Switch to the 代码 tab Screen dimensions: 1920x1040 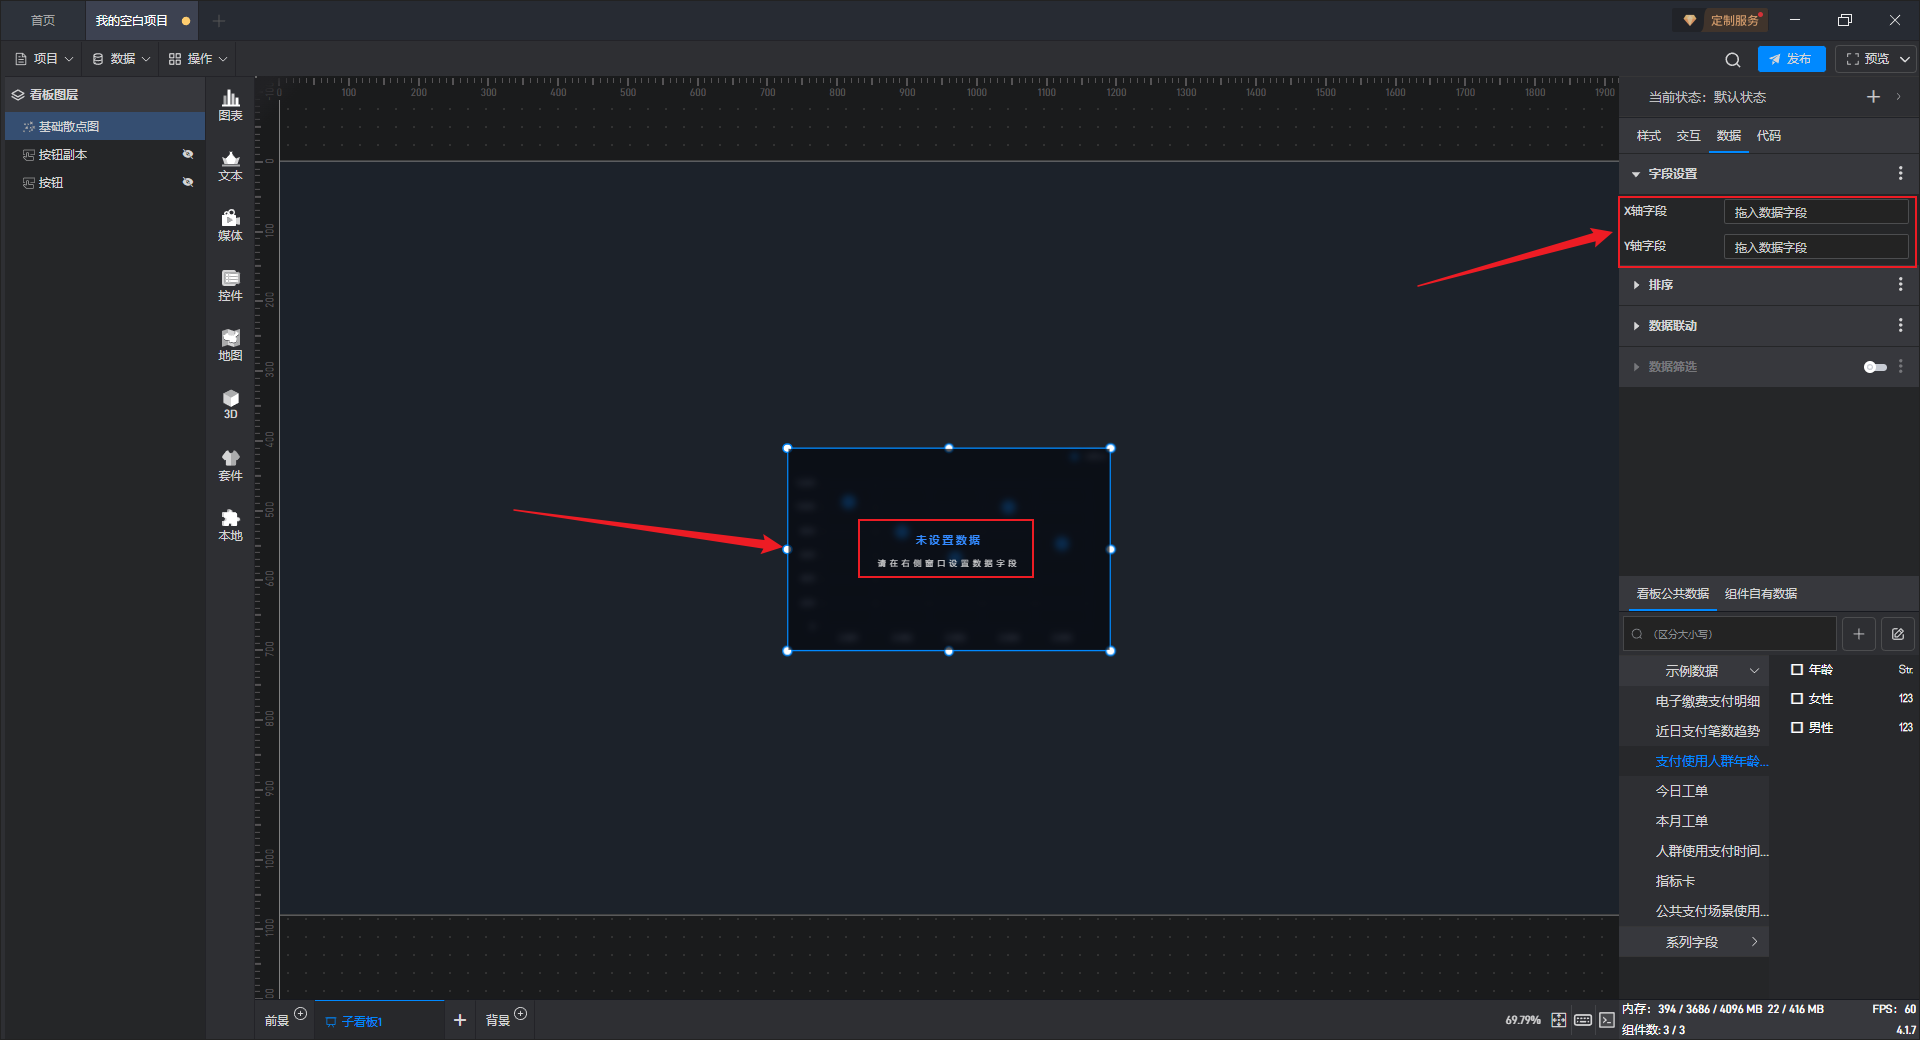[1768, 136]
